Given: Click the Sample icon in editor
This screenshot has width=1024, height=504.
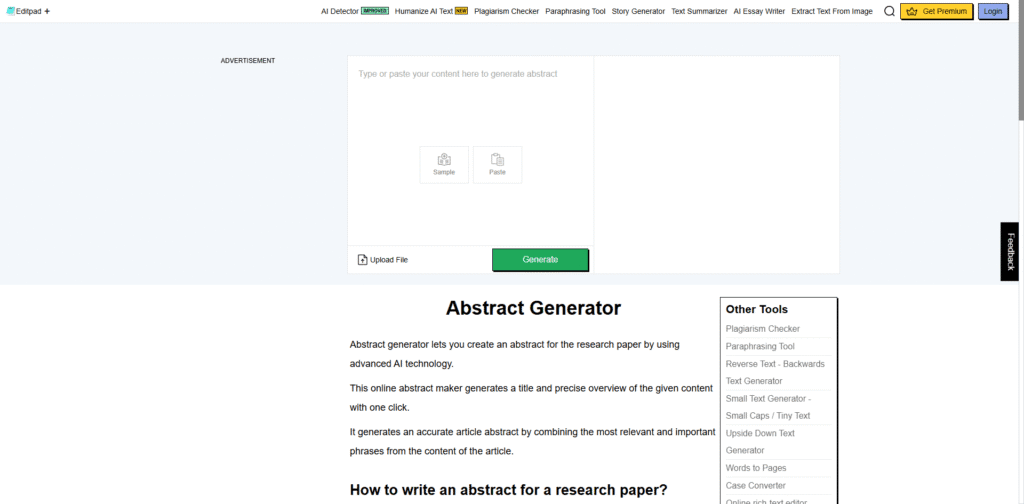Looking at the screenshot, I should pos(444,160).
